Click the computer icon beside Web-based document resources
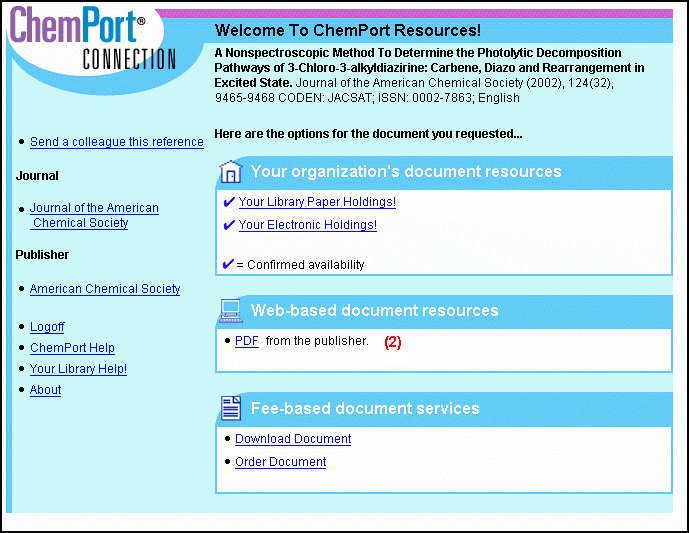 [x=230, y=311]
